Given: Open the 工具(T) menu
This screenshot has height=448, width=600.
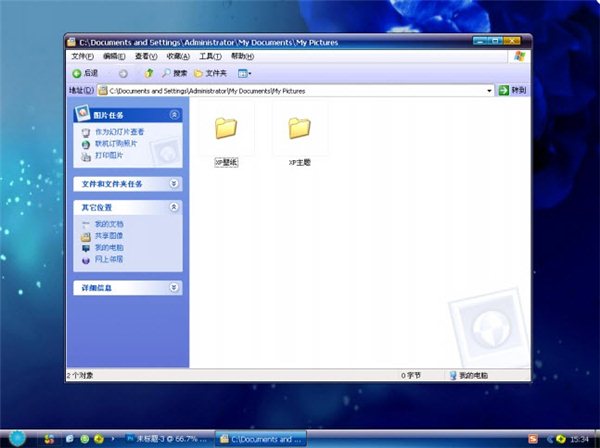Looking at the screenshot, I should [210, 56].
